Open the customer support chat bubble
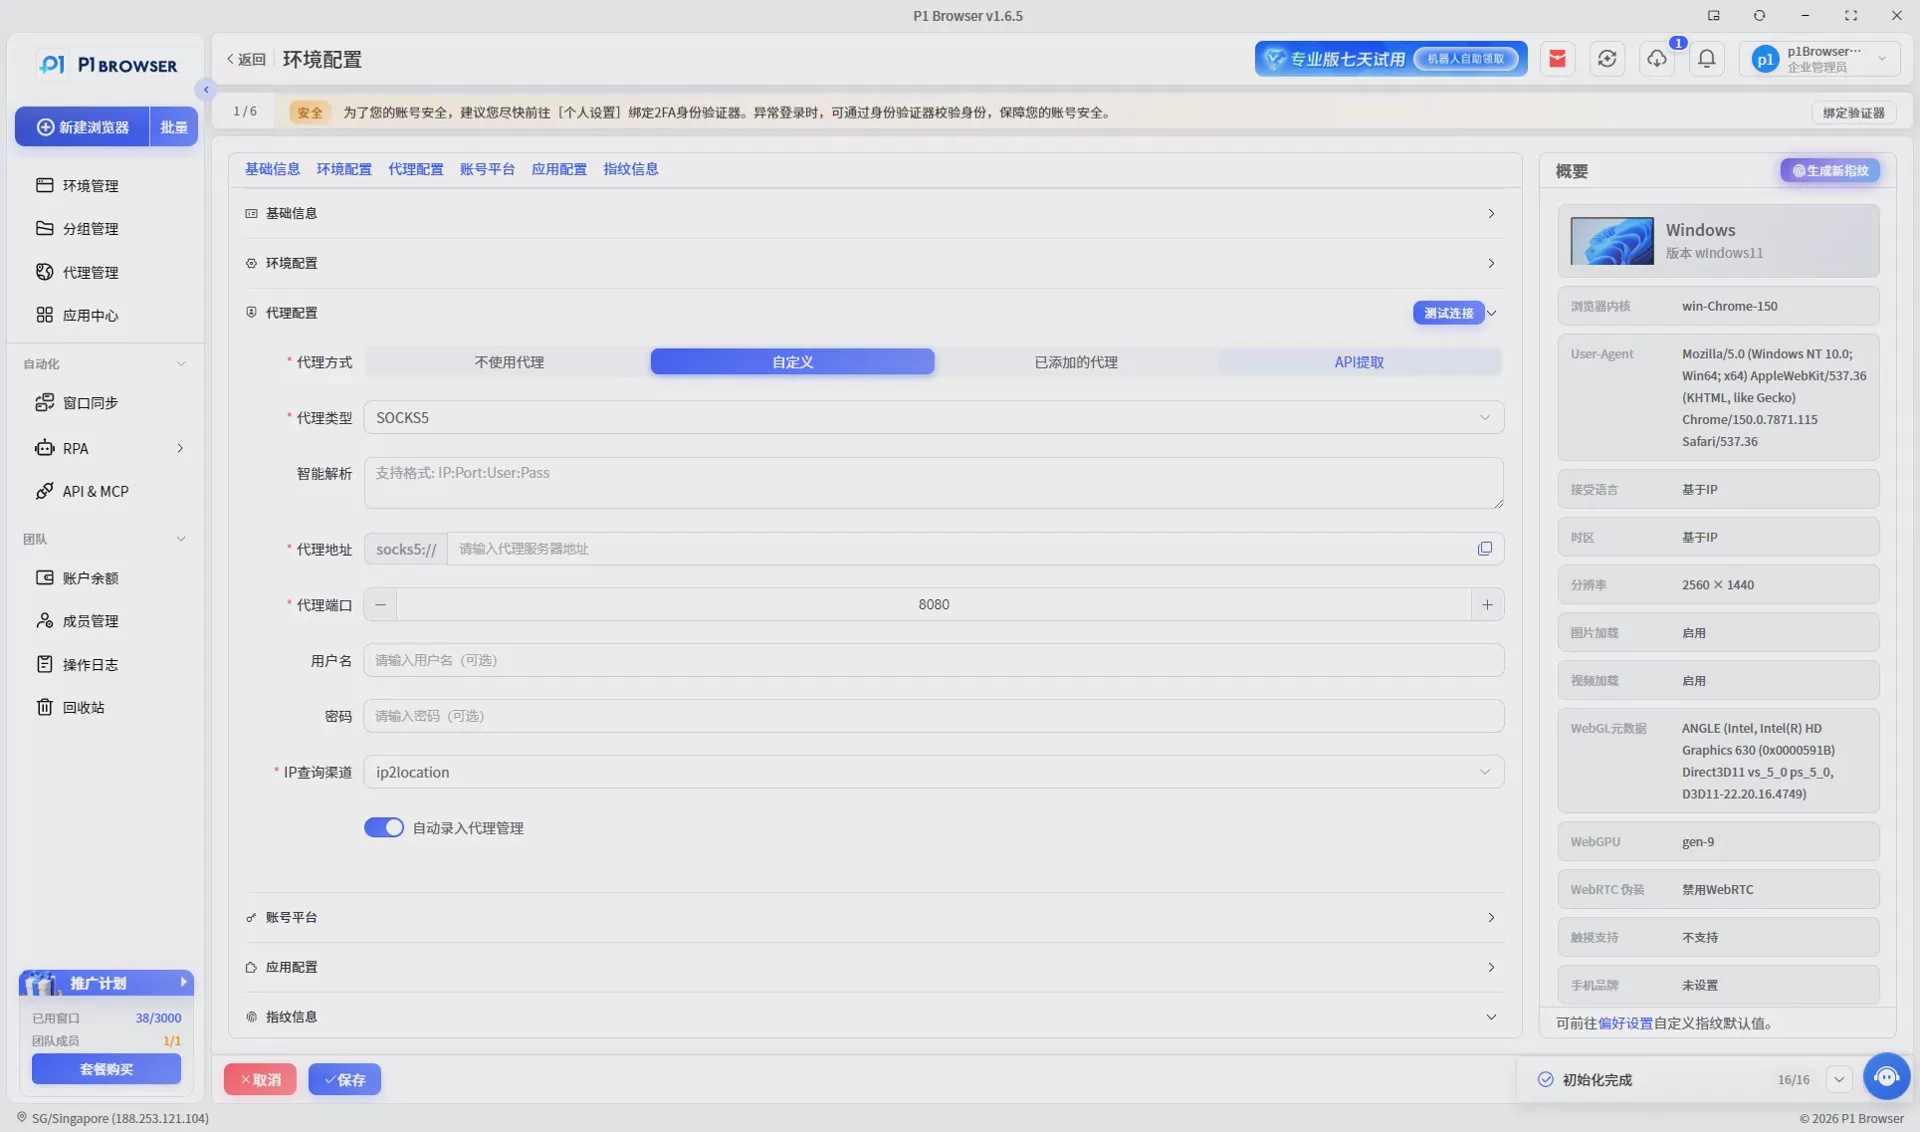Screen dimensions: 1920x1132 click(x=1886, y=1077)
